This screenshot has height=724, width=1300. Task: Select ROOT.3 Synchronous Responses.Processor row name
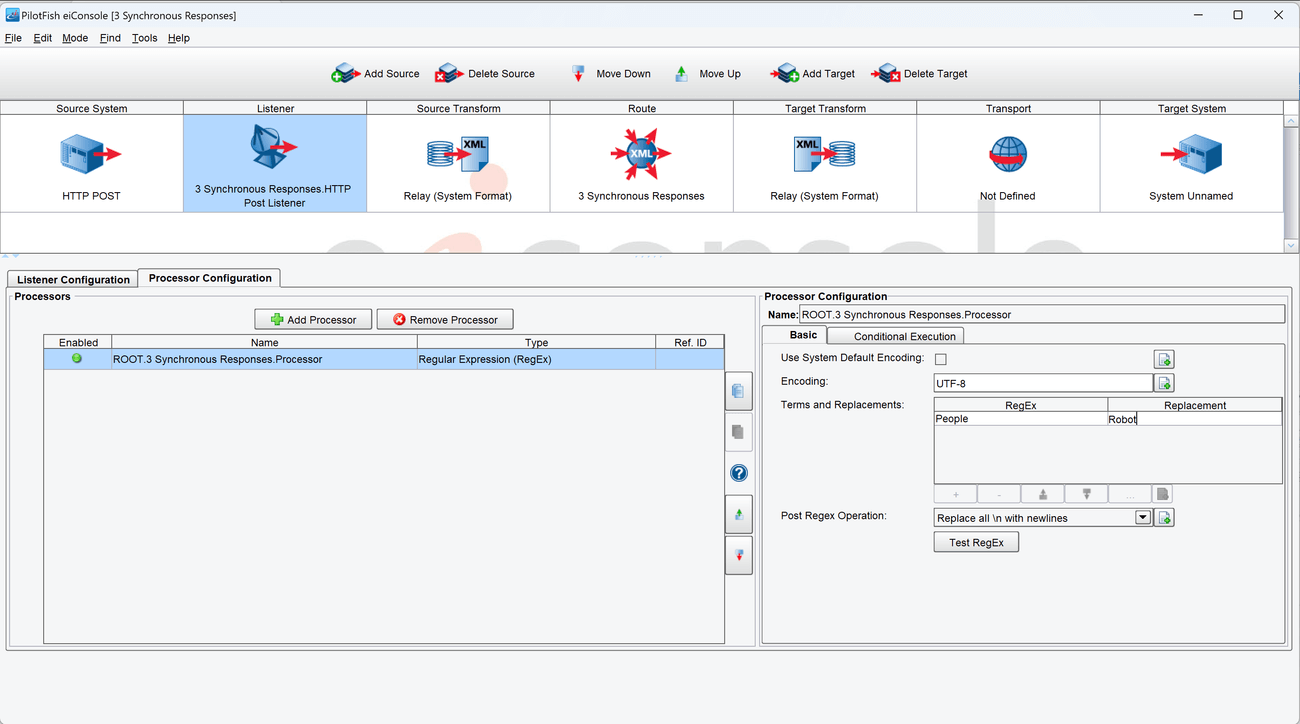[264, 359]
